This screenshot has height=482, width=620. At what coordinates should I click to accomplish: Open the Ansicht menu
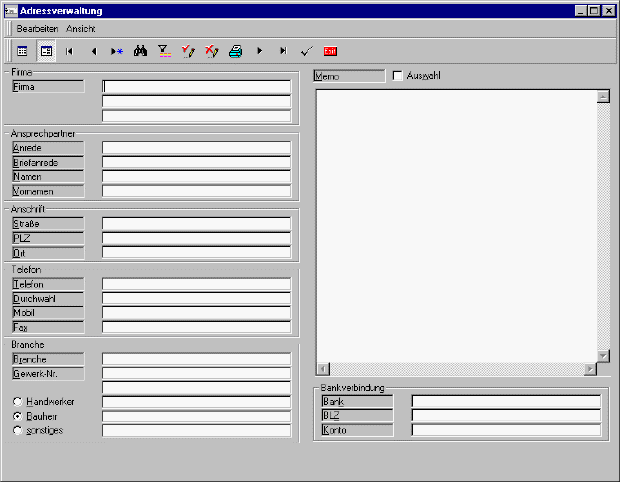pos(80,29)
